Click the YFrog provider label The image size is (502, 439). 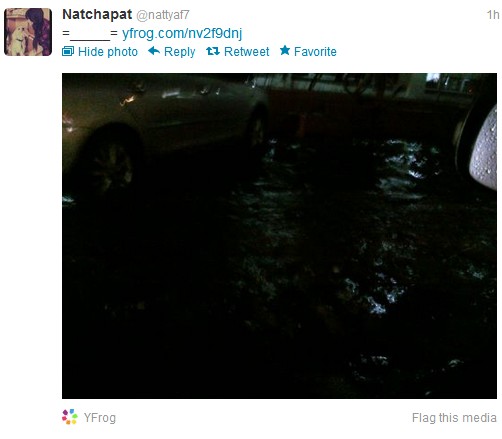click(x=100, y=418)
